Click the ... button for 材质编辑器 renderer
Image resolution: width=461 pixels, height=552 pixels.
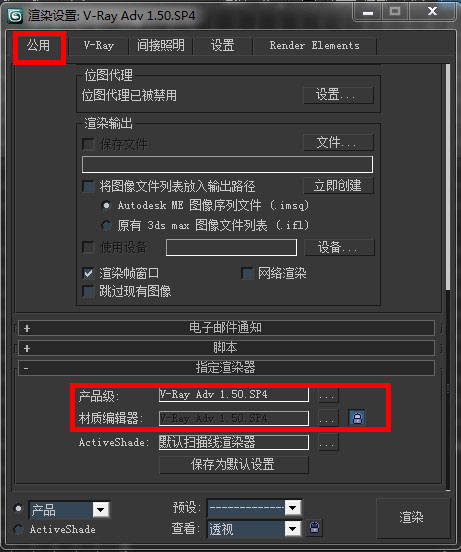pos(328,418)
